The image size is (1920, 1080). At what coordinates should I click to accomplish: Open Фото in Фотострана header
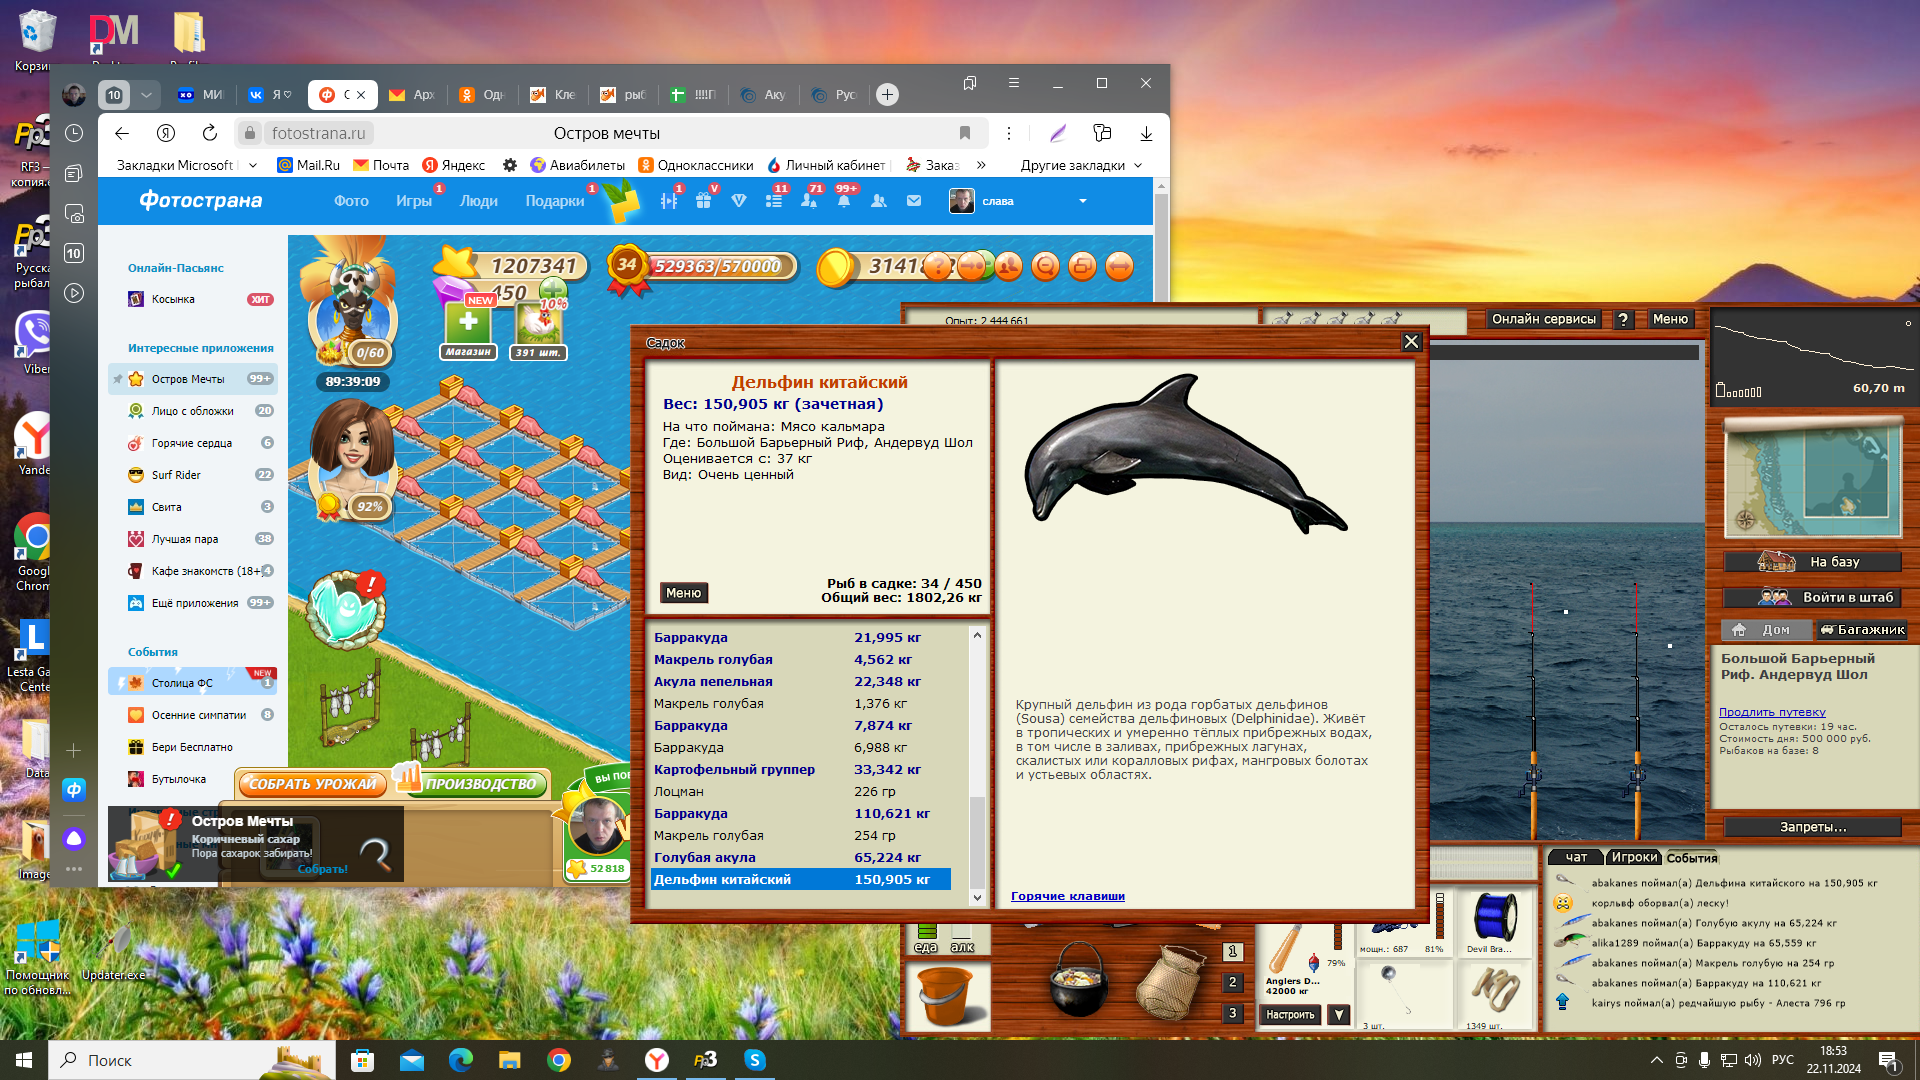(351, 201)
